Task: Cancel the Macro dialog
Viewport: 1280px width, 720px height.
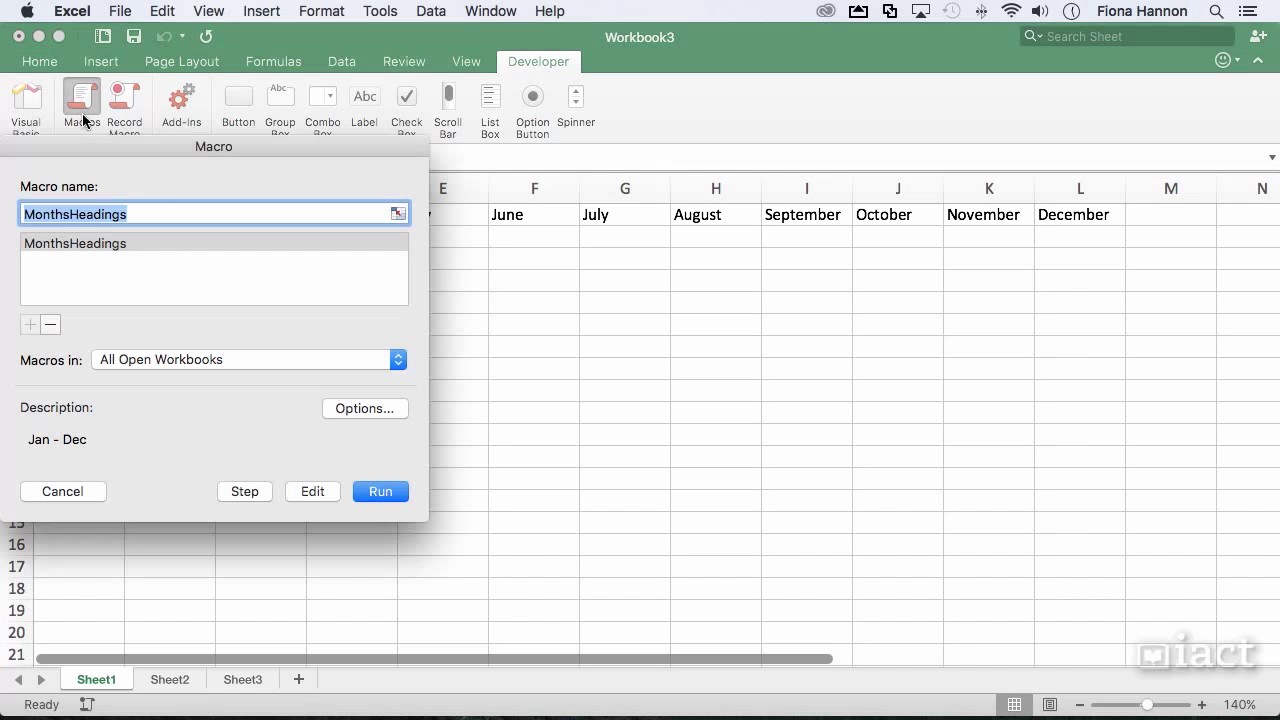Action: click(63, 491)
